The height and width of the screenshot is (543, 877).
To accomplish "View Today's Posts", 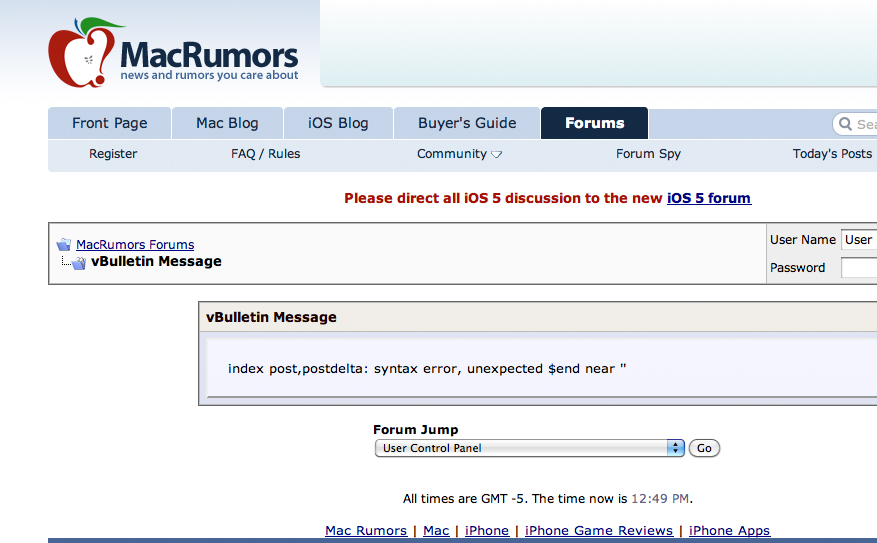I will point(832,154).
